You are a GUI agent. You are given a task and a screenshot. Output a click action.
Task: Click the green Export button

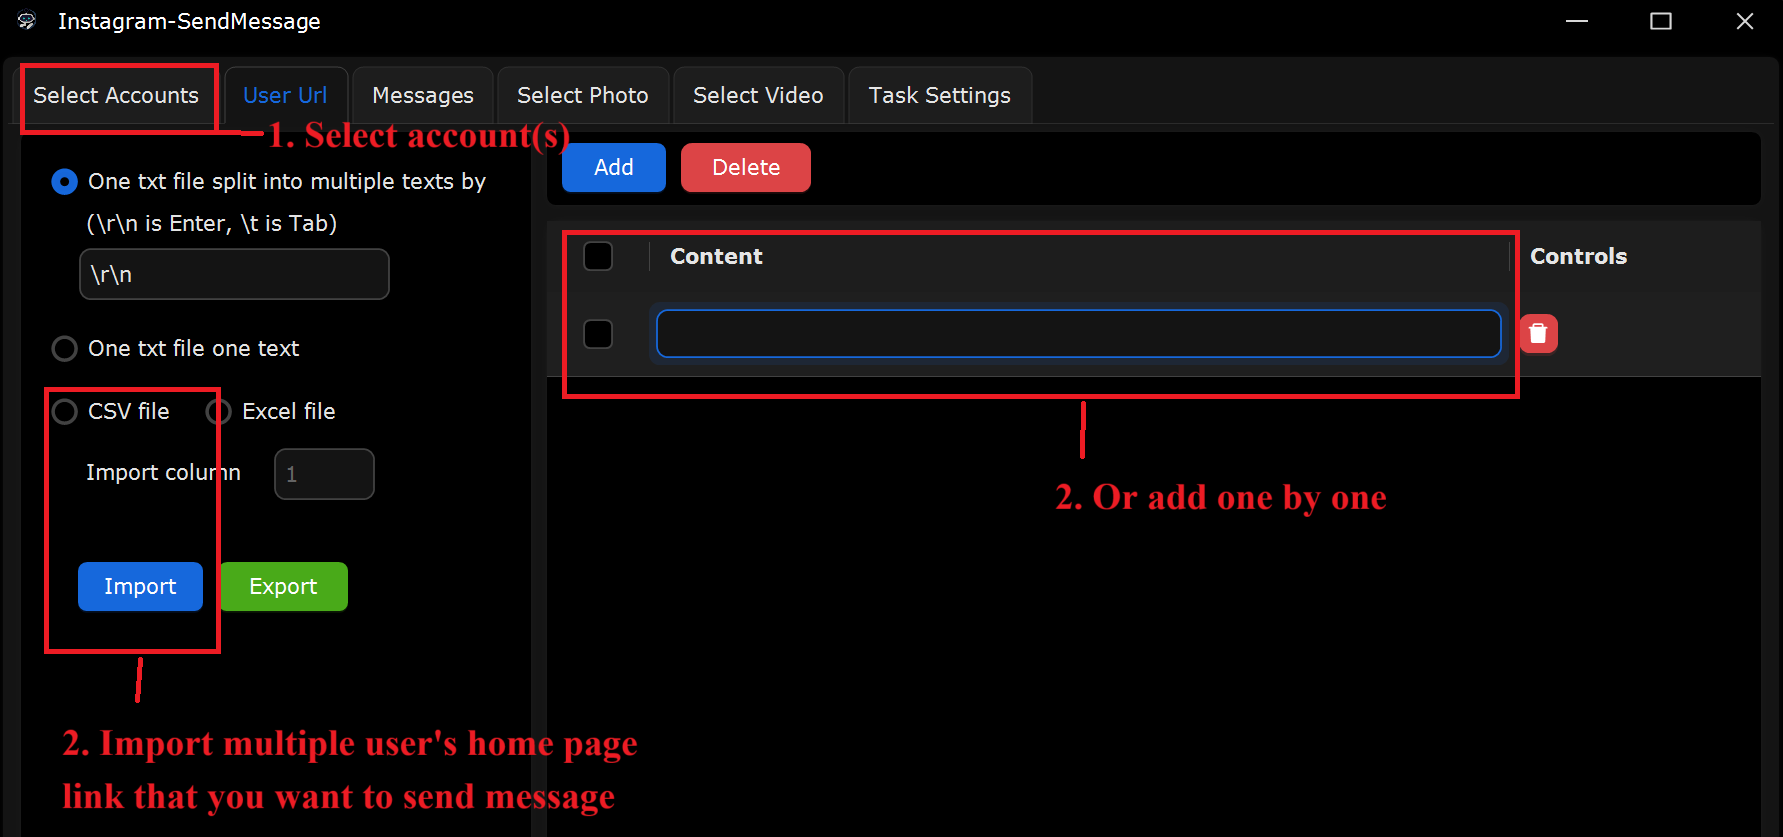pos(284,586)
